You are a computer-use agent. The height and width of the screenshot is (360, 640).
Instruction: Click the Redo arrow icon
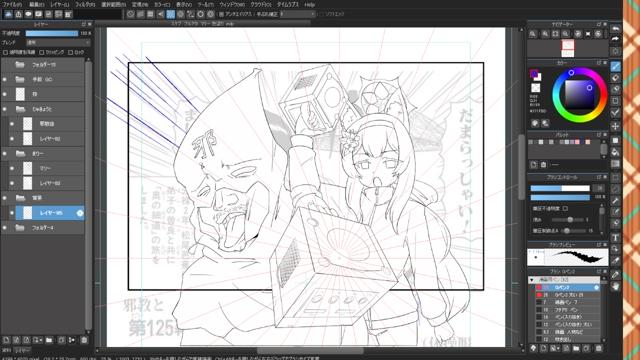click(x=616, y=39)
